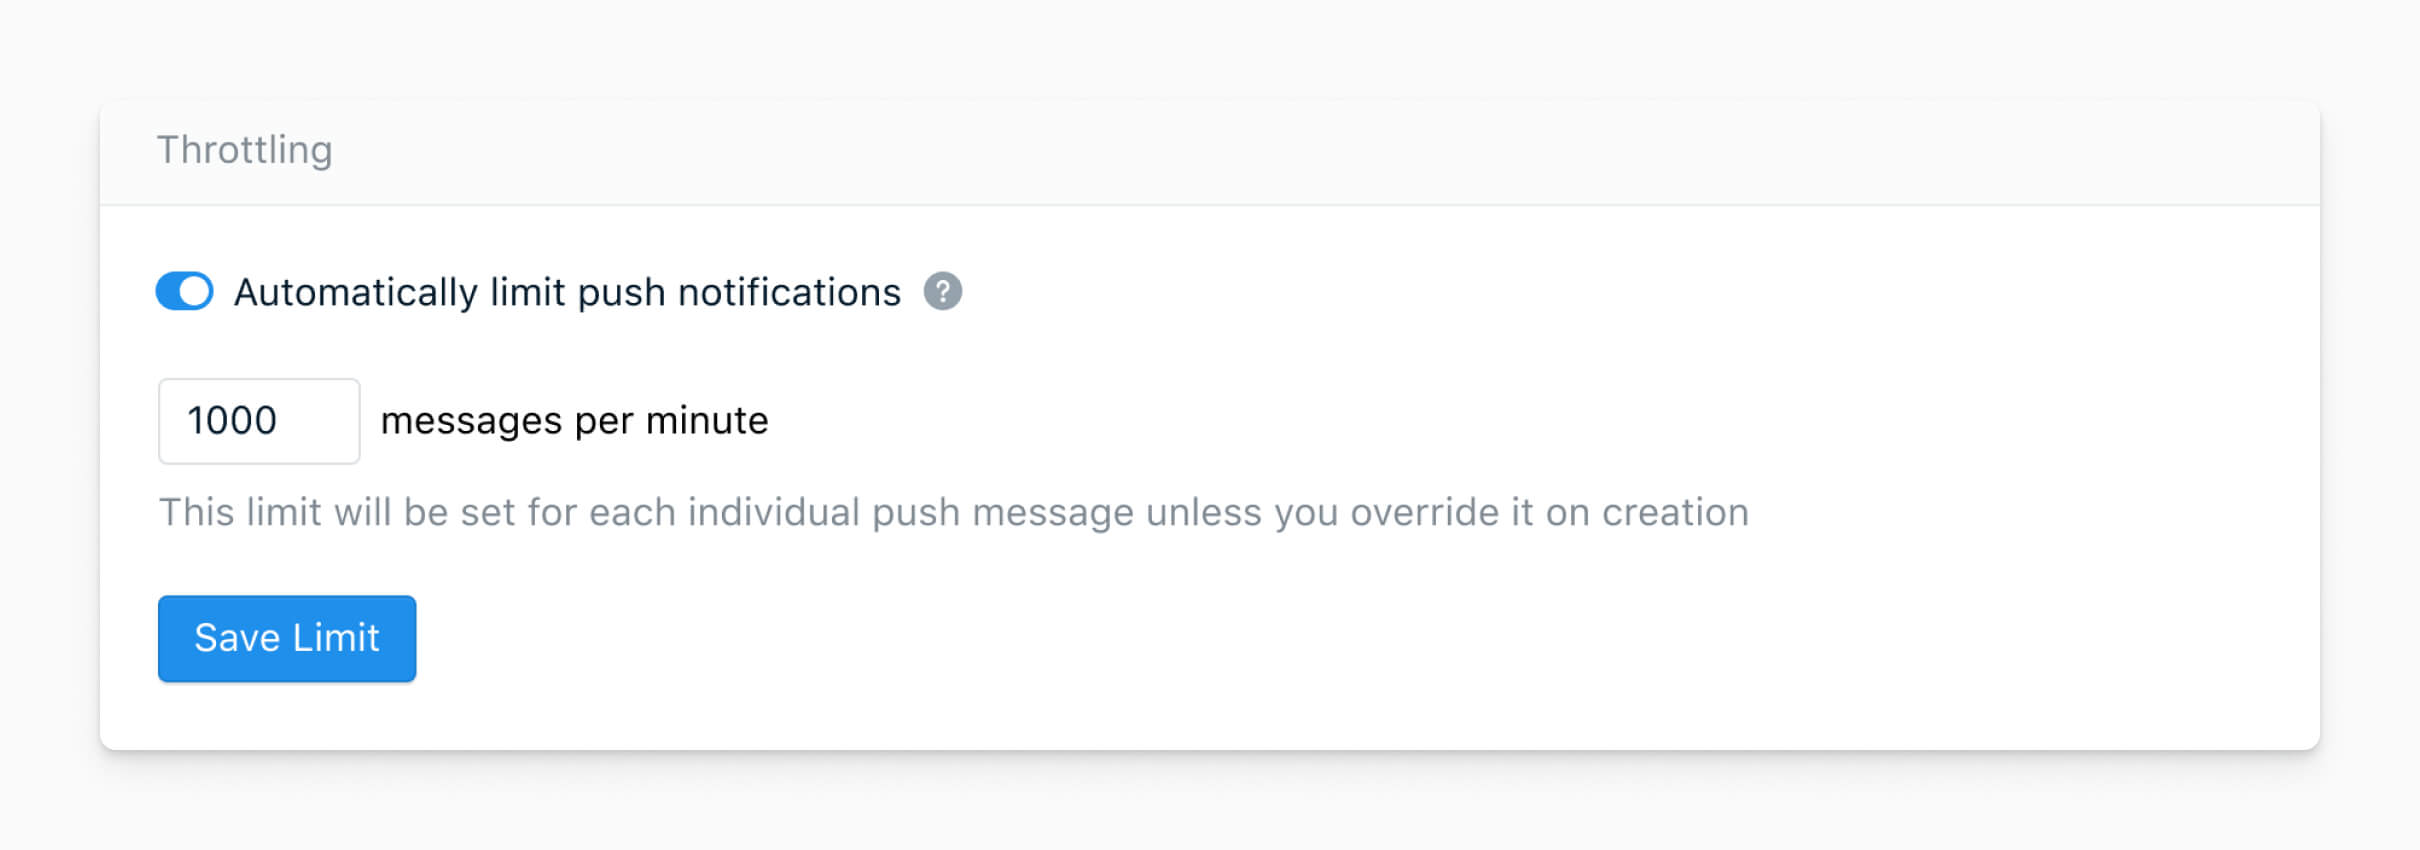
Task: Open the help tooltip question mark icon
Action: [x=942, y=292]
